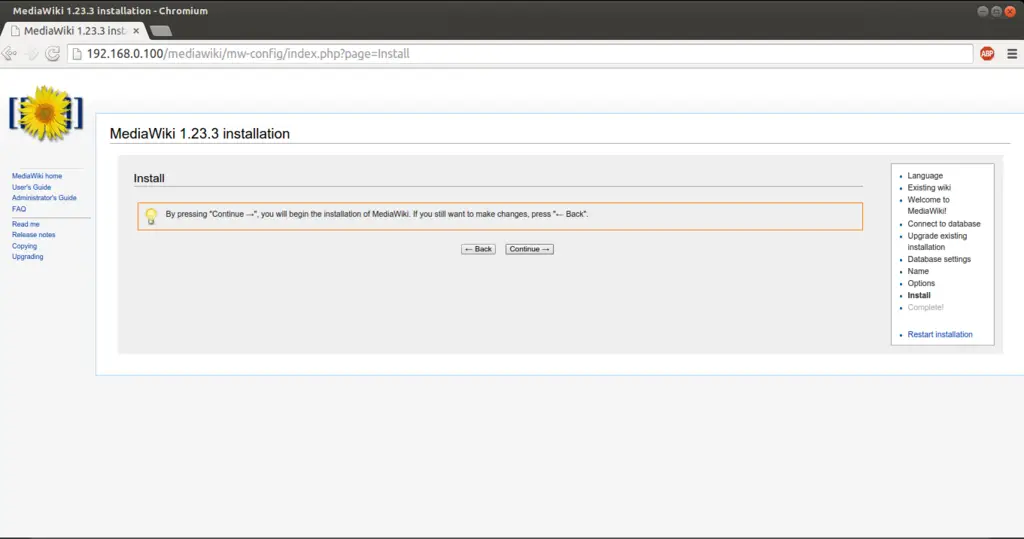Click the Continue instruction message text

tap(377, 214)
